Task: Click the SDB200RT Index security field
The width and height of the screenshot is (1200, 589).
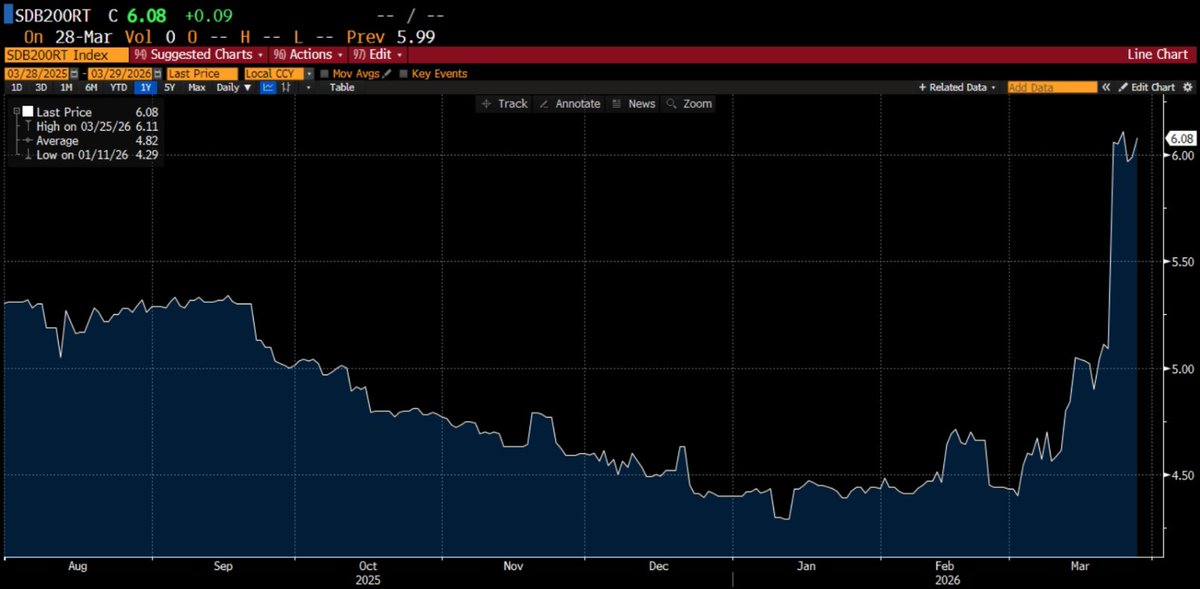Action: [66, 55]
